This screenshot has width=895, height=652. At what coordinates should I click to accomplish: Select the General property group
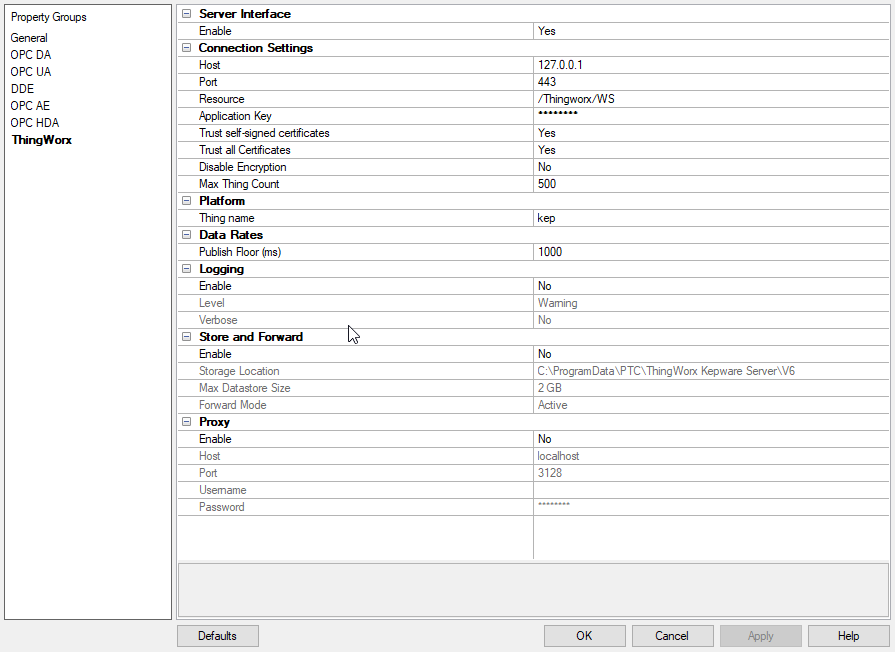[x=28, y=37]
